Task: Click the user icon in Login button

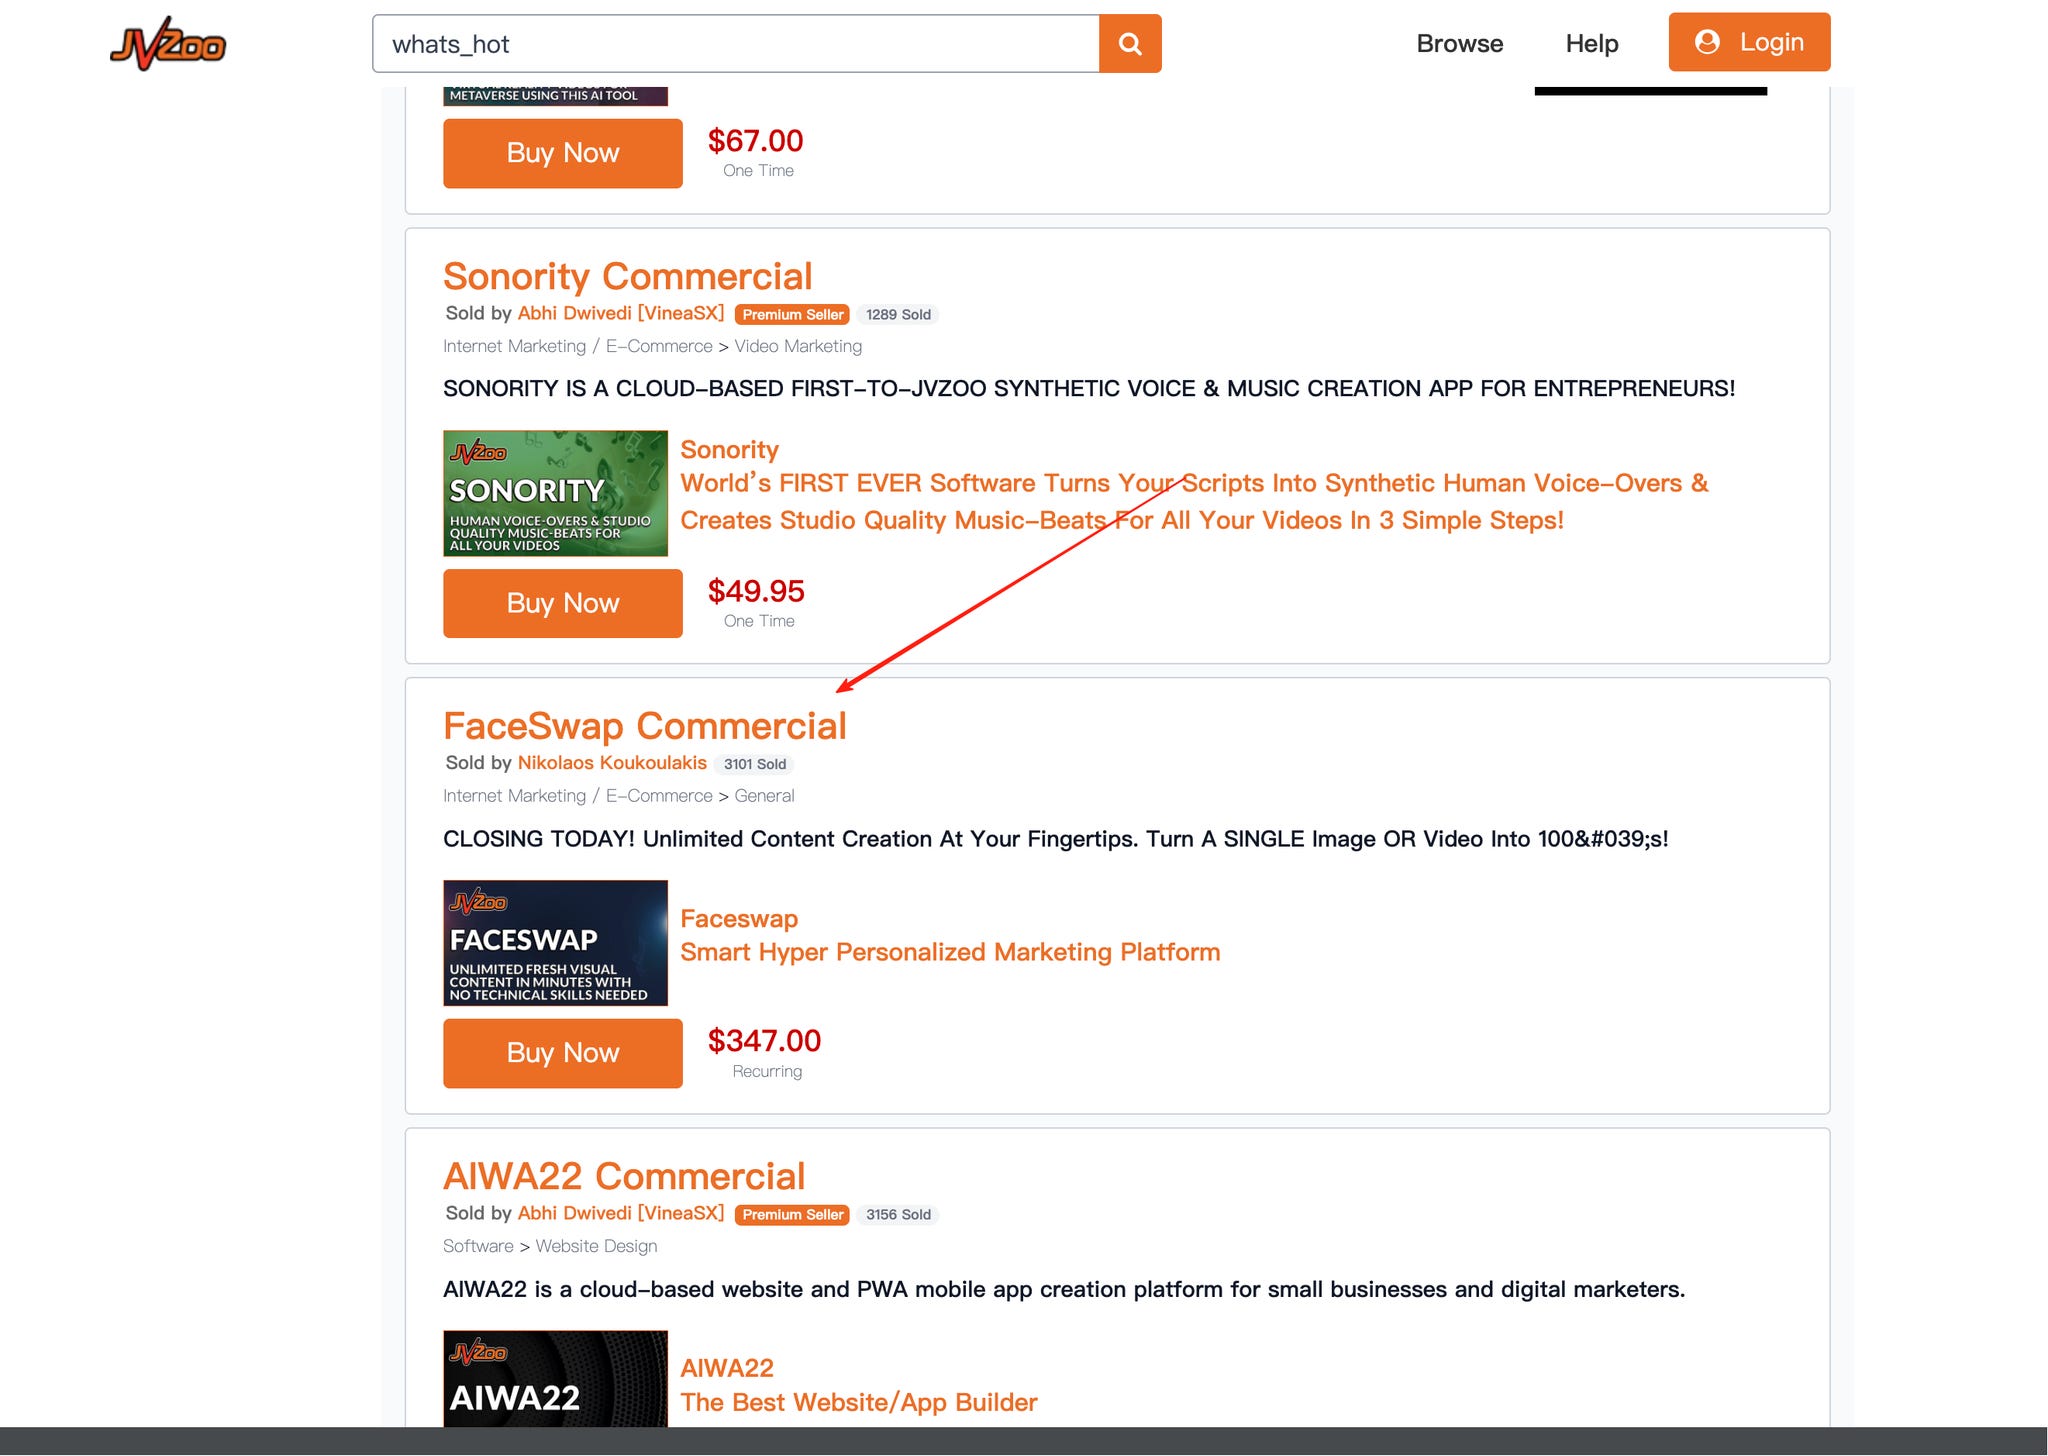Action: click(x=1707, y=42)
